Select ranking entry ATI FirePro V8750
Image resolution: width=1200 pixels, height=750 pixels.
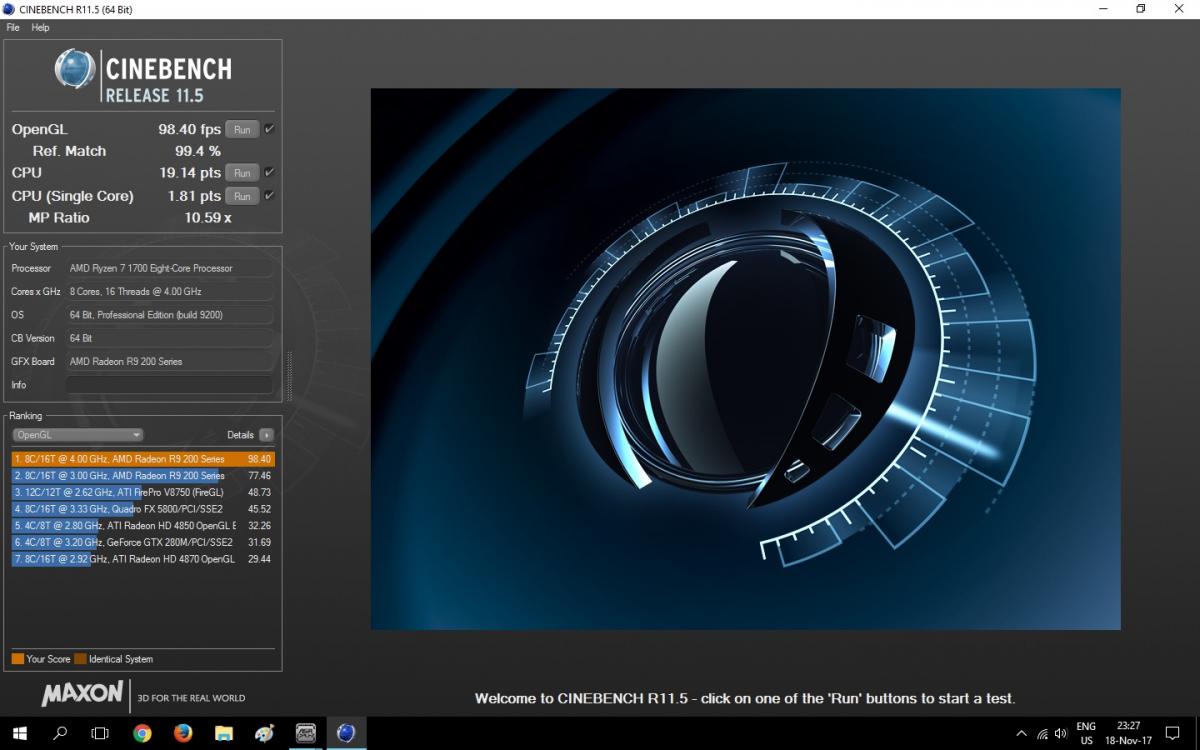(142, 493)
